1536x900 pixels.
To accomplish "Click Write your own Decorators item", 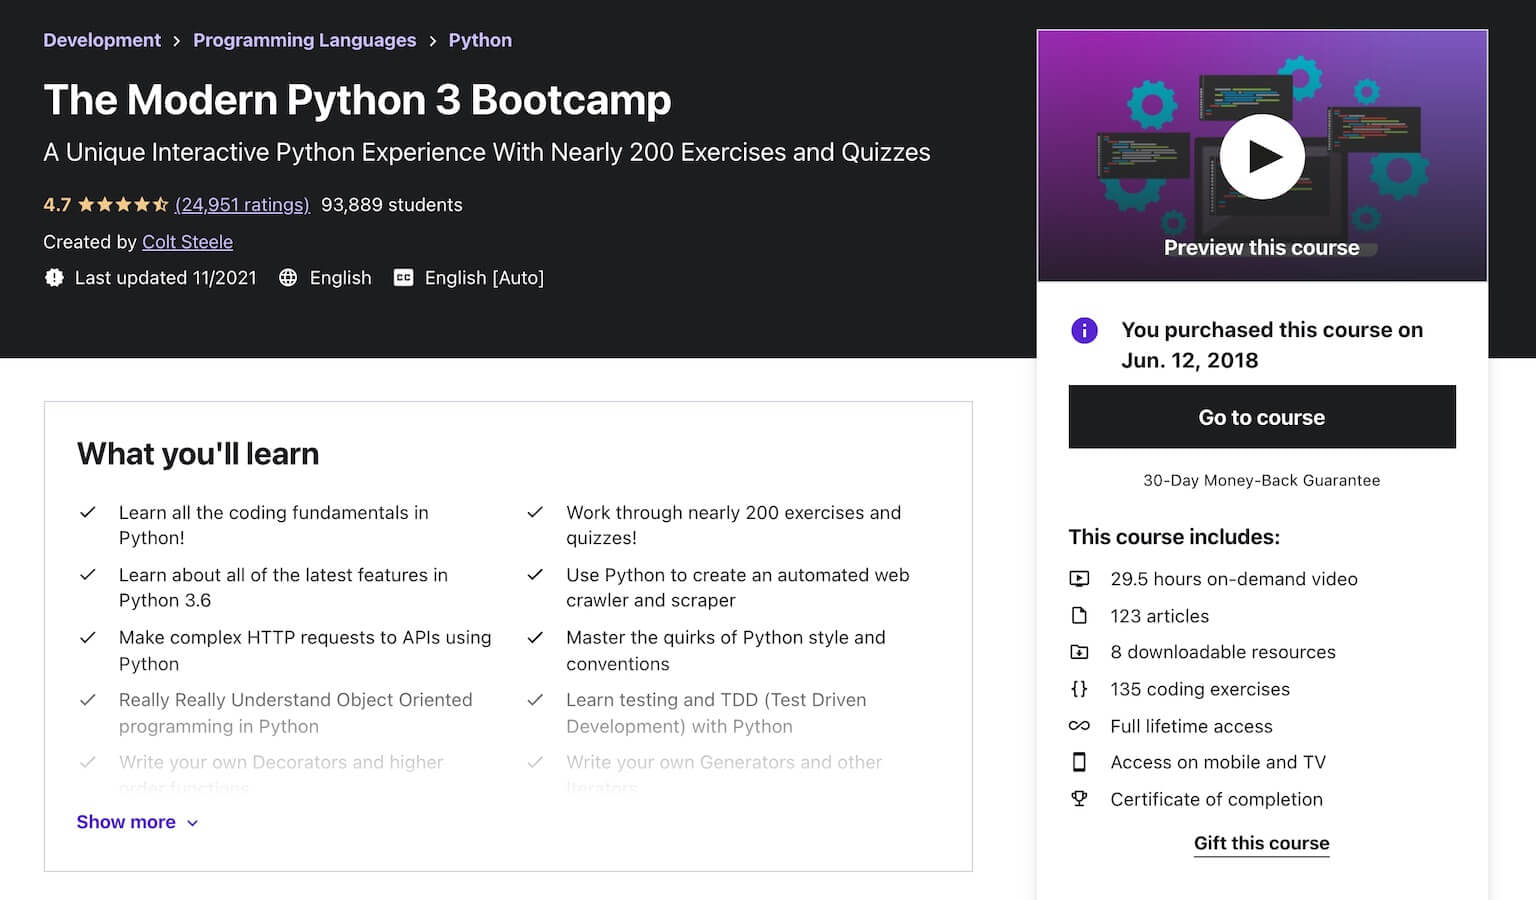I will pyautogui.click(x=281, y=774).
